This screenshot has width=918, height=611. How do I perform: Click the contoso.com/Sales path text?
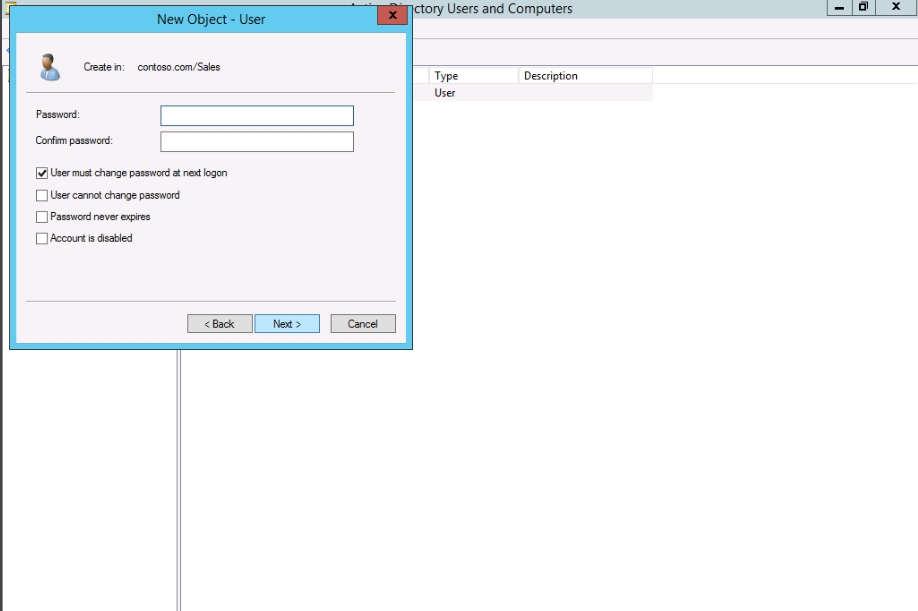(x=179, y=67)
